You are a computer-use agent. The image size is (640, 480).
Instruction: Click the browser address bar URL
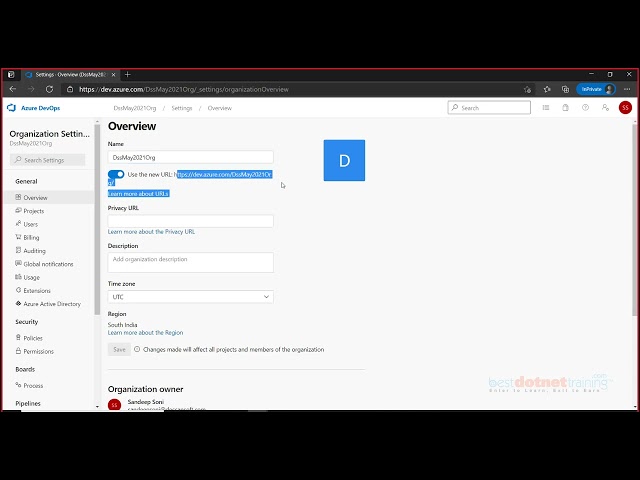[184, 89]
